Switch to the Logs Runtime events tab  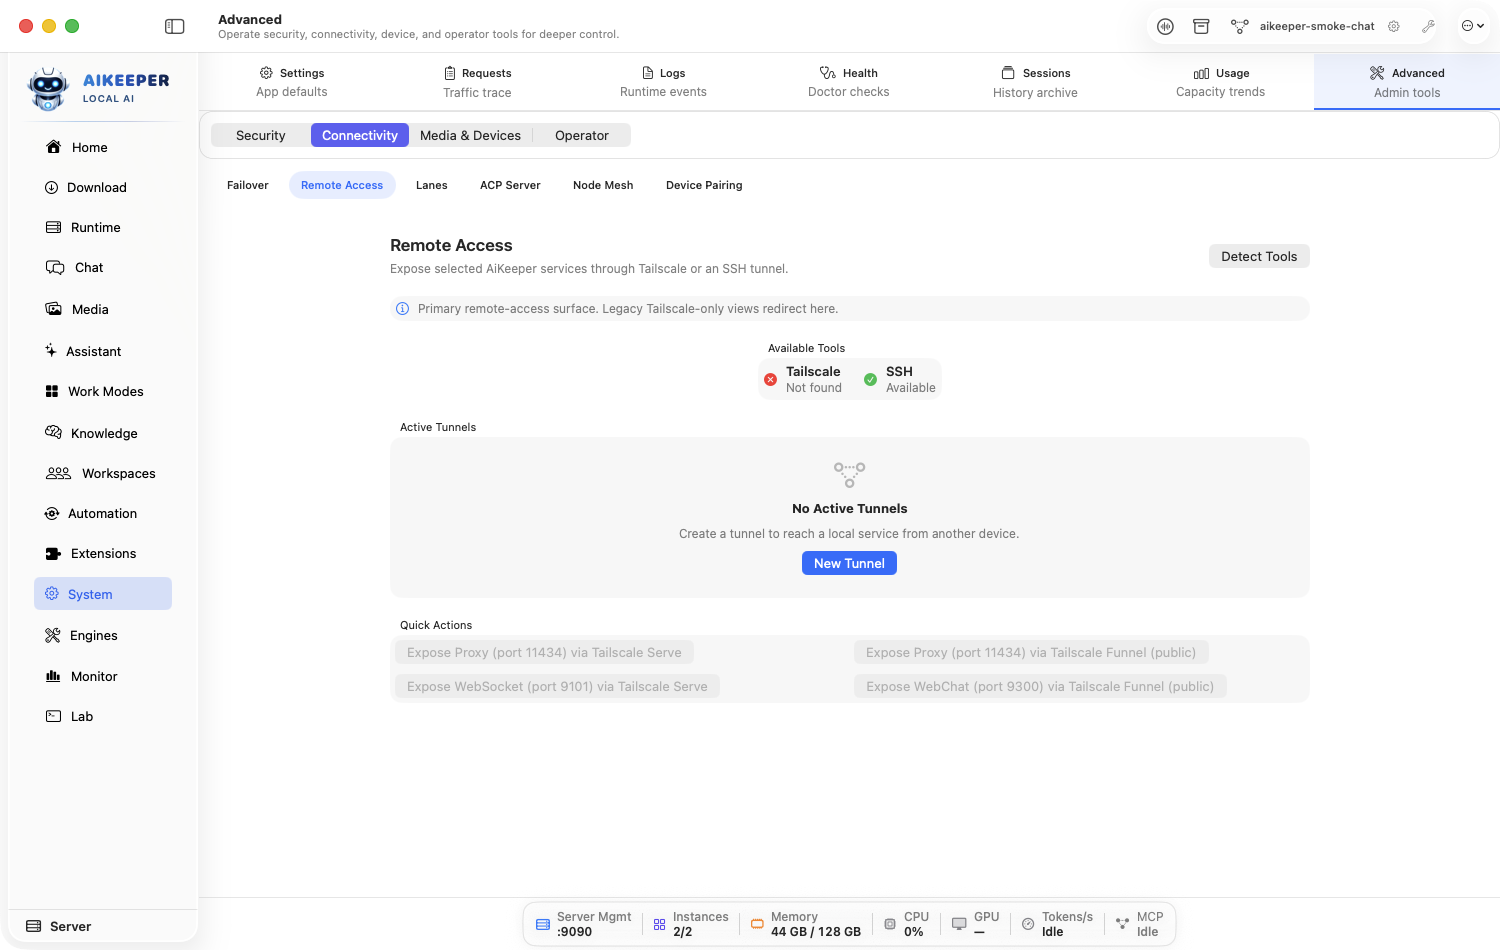pos(663,82)
